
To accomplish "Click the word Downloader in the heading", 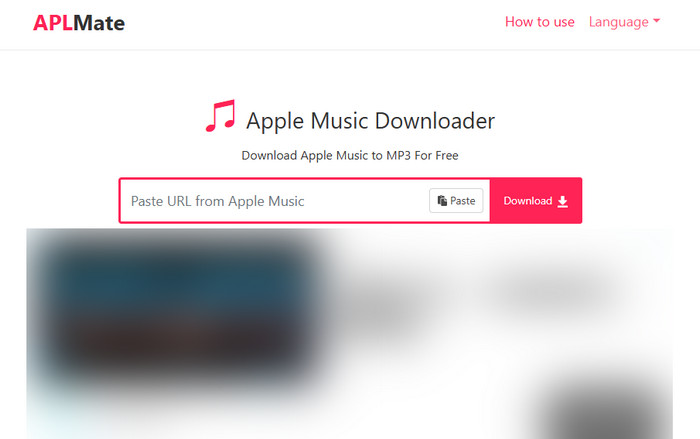I will point(435,121).
